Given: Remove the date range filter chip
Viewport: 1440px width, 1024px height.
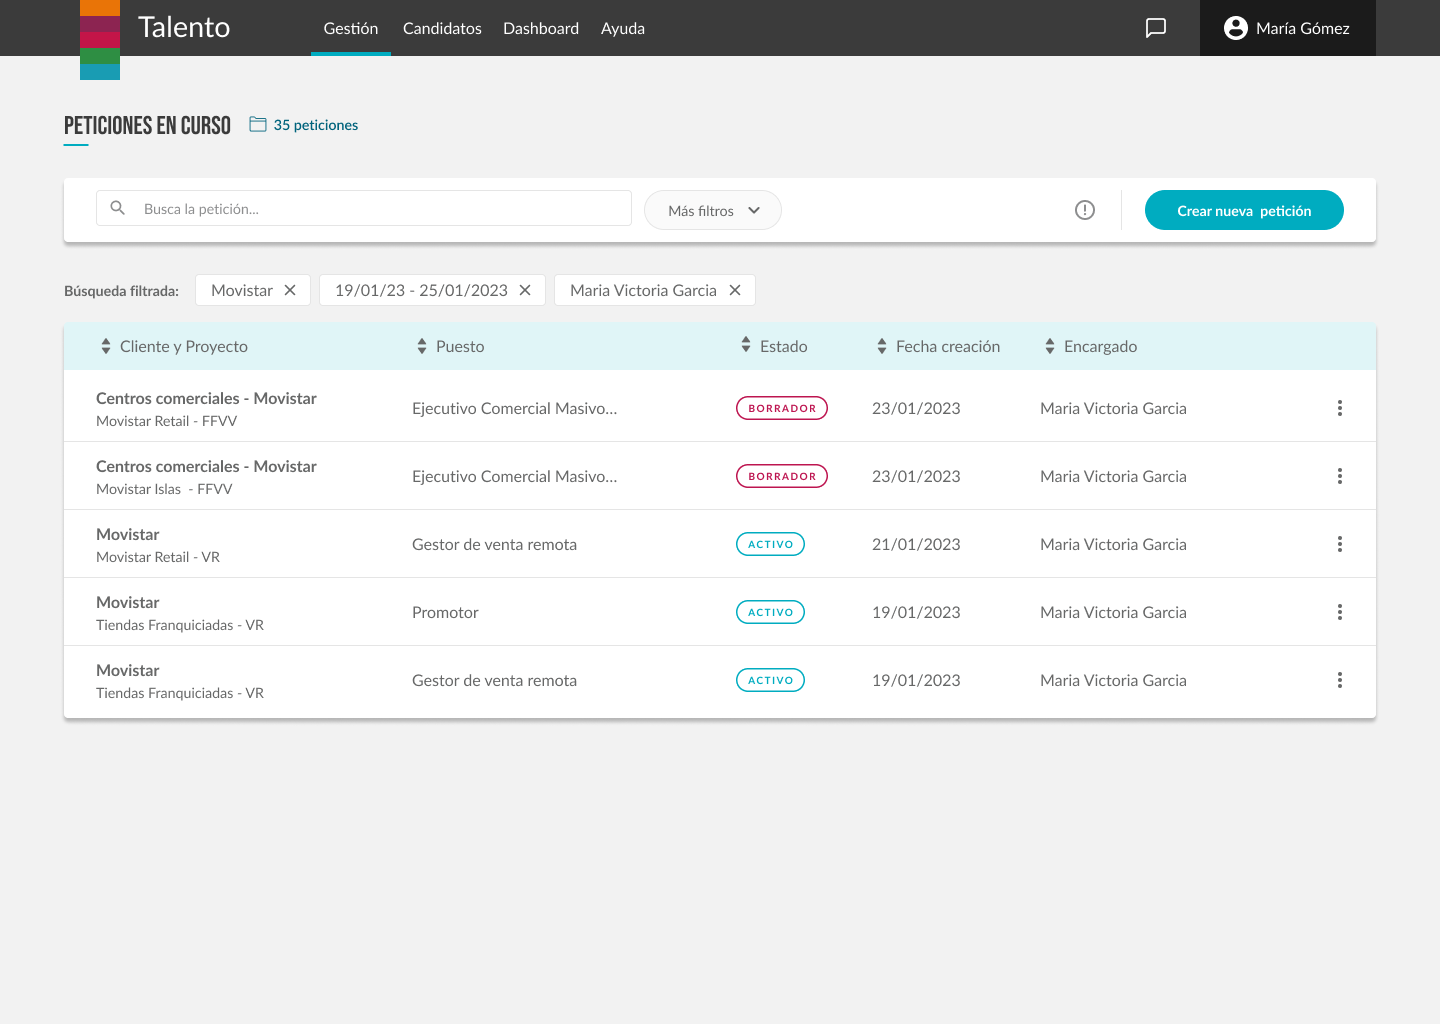Looking at the screenshot, I should [x=525, y=290].
